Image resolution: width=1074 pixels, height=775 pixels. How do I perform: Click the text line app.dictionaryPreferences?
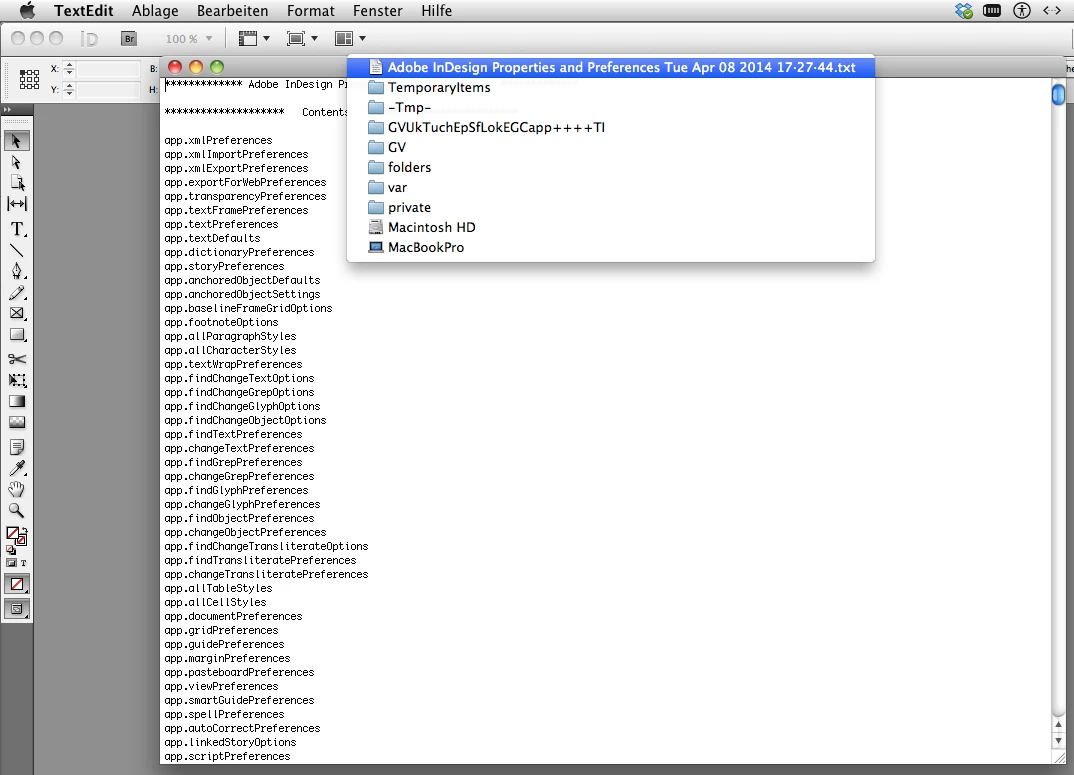pyautogui.click(x=239, y=252)
